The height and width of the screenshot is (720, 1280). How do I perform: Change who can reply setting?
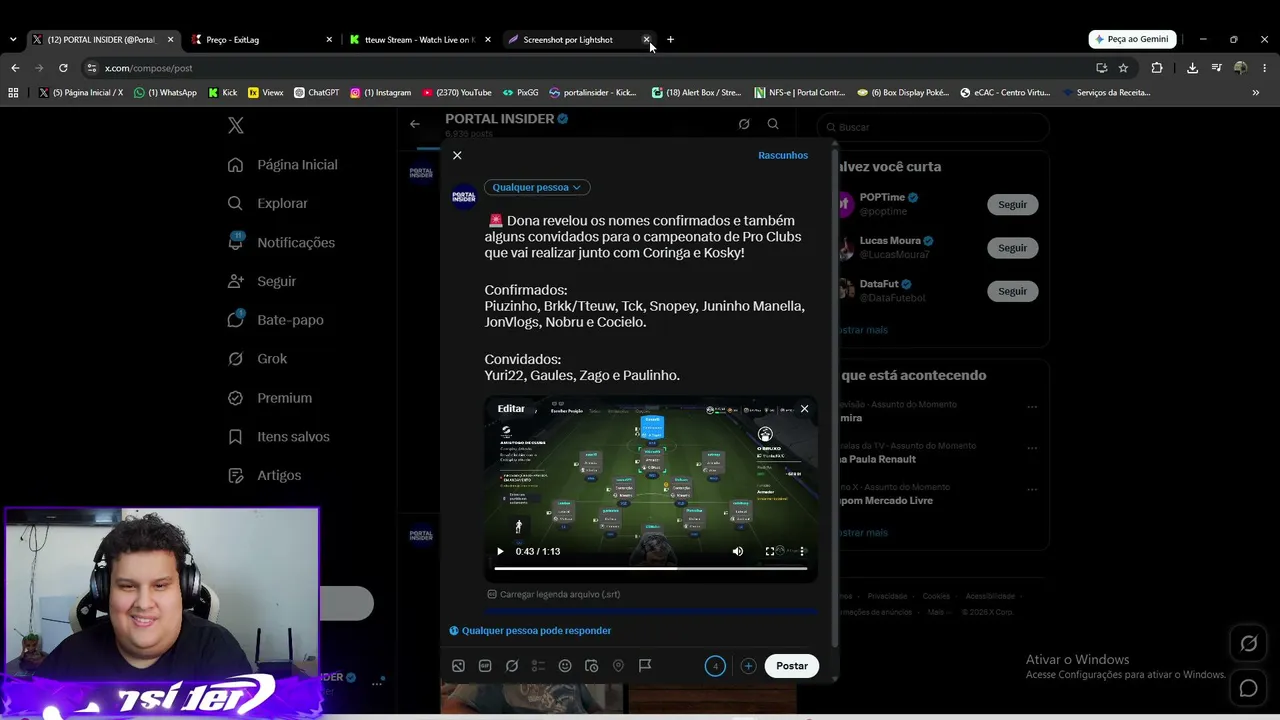pos(530,631)
